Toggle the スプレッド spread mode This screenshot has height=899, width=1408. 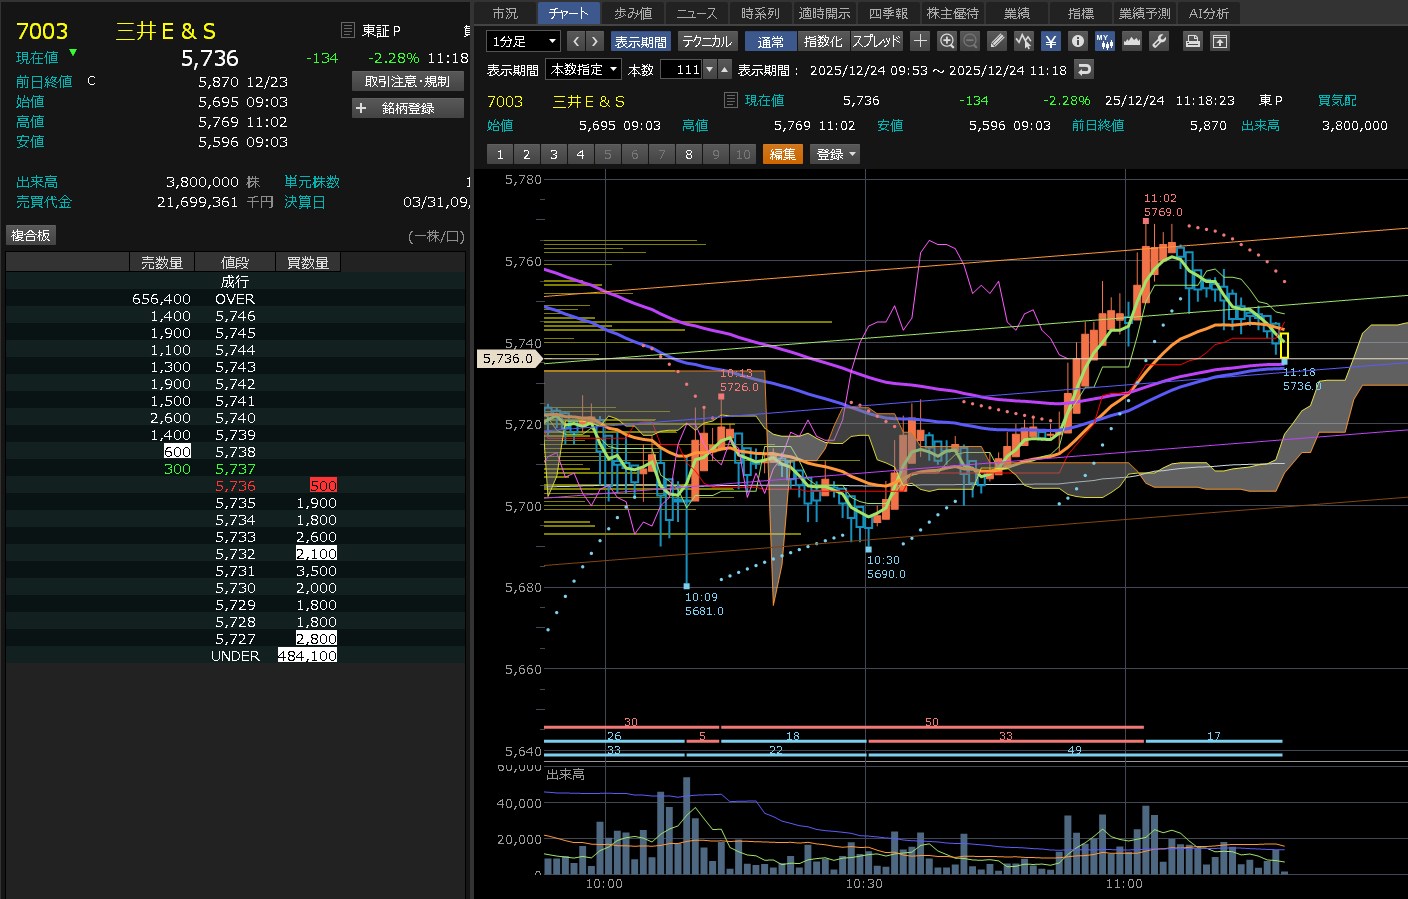pyautogui.click(x=876, y=41)
